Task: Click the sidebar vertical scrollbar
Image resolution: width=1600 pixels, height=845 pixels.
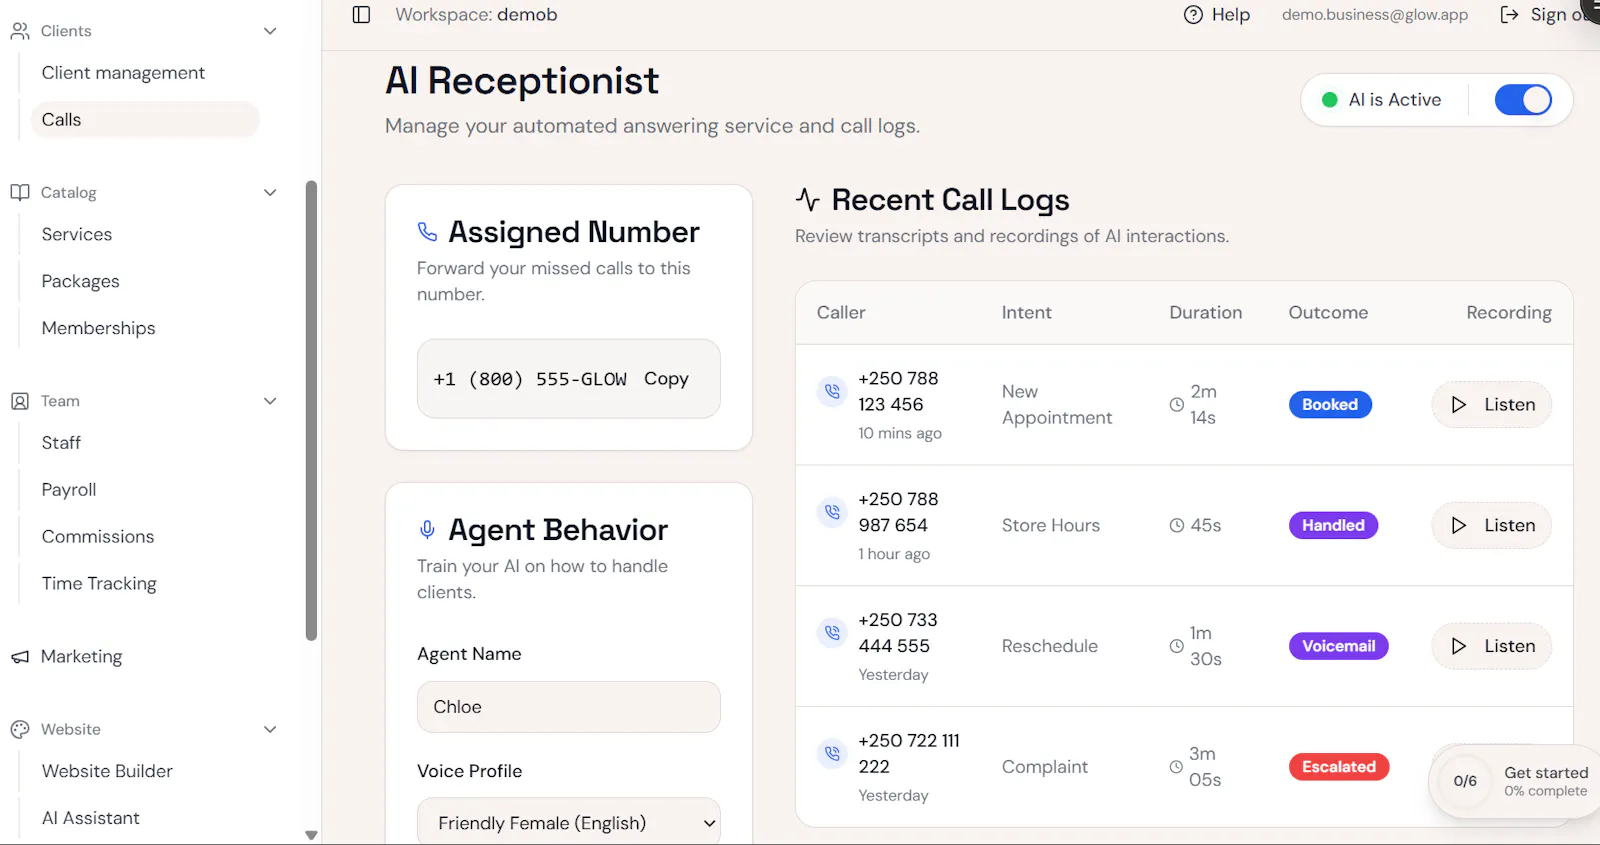Action: point(311,410)
